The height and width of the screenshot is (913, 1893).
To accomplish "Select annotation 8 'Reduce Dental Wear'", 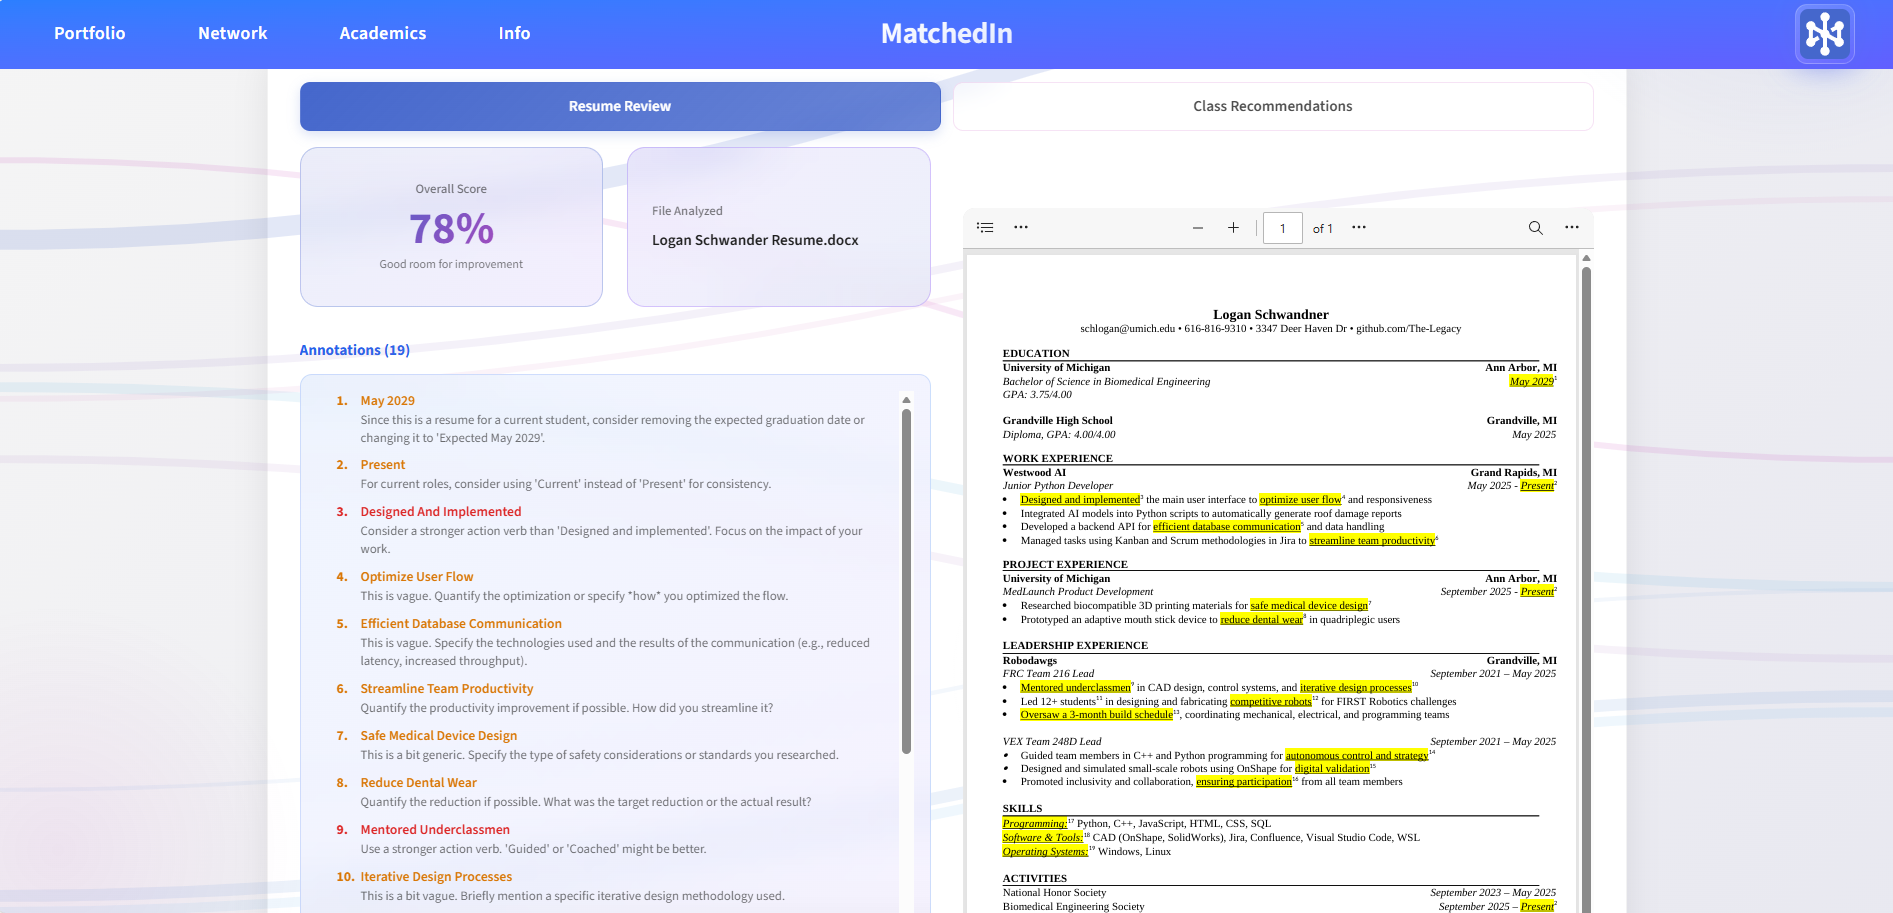I will 418,783.
